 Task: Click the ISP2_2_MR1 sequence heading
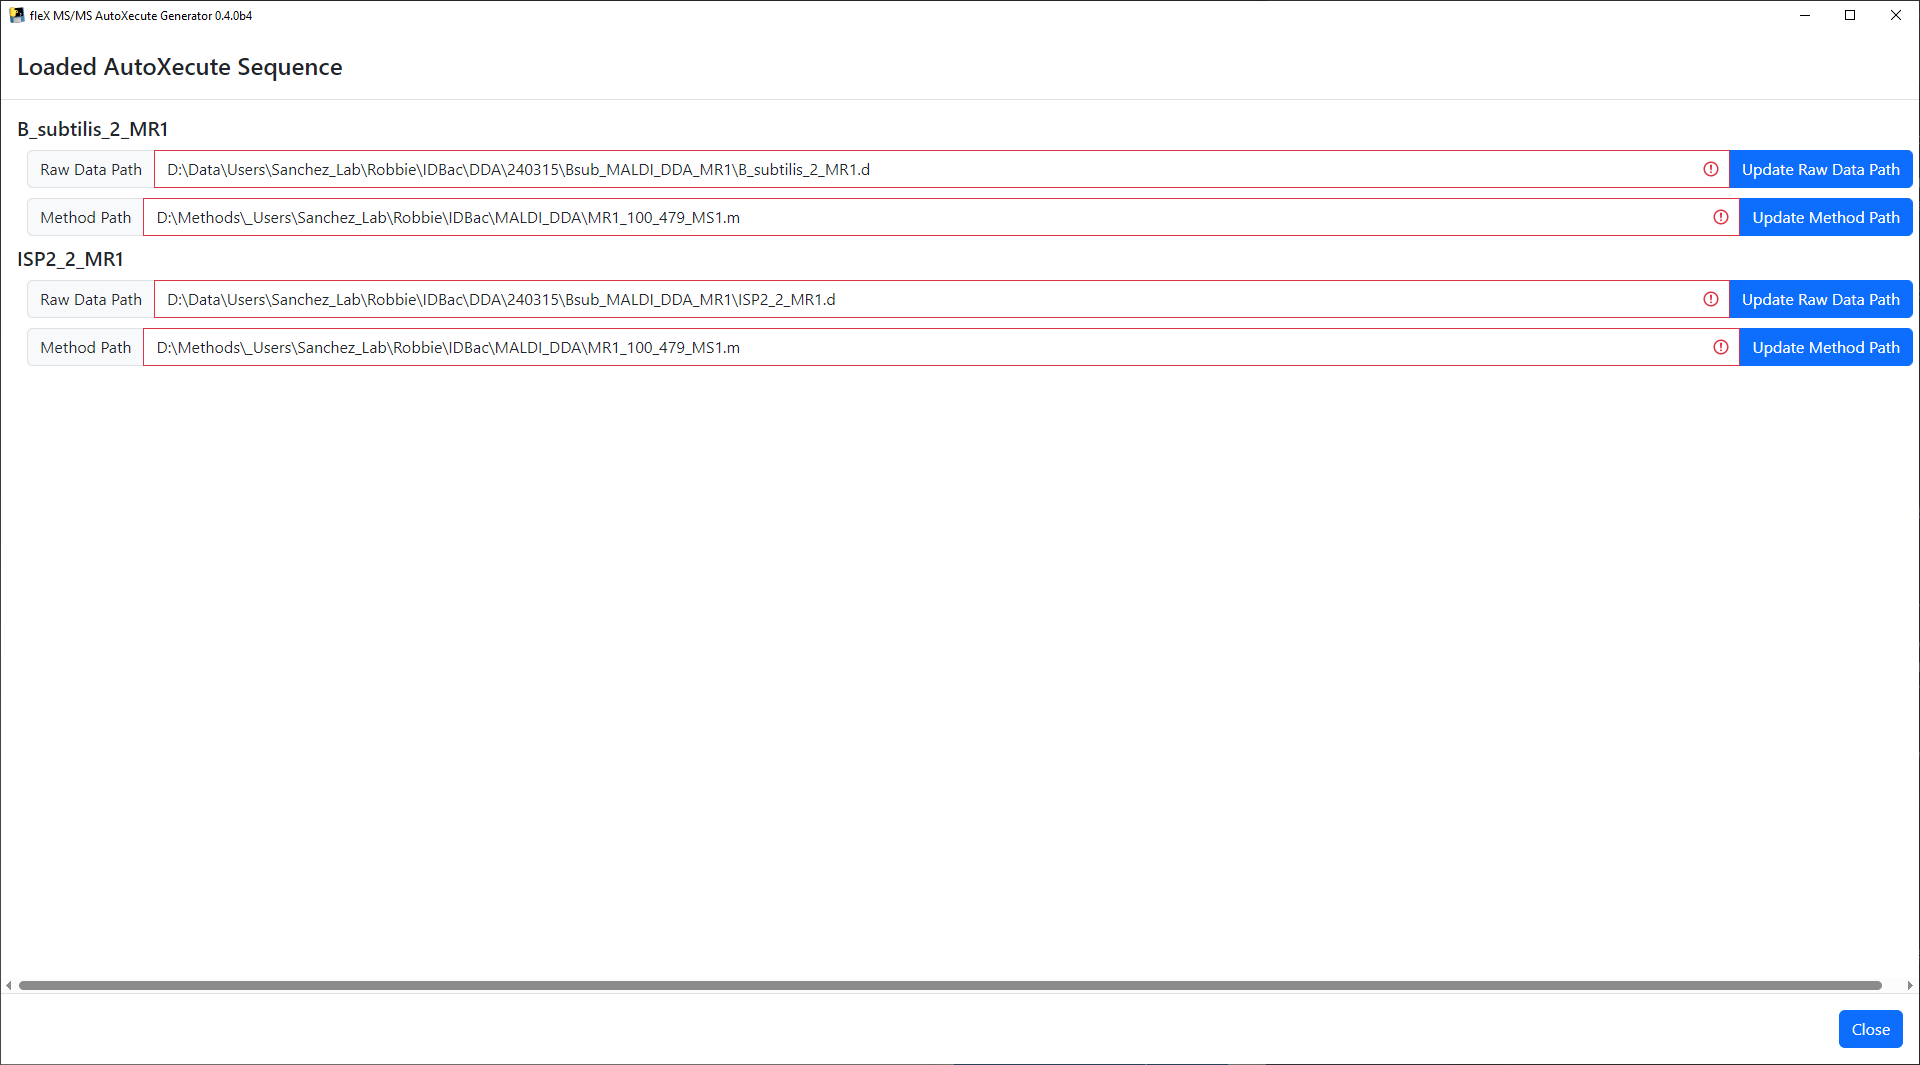[x=70, y=259]
